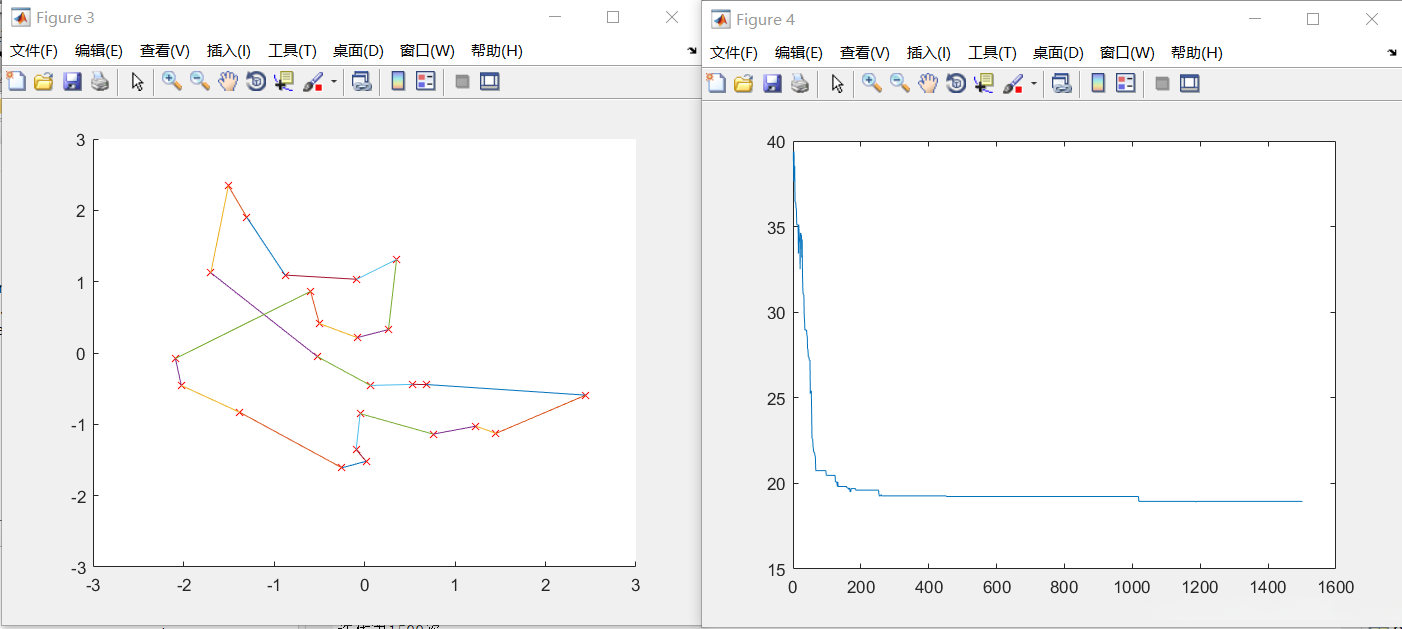
Task: Click Figure 4 title text
Action: (765, 20)
